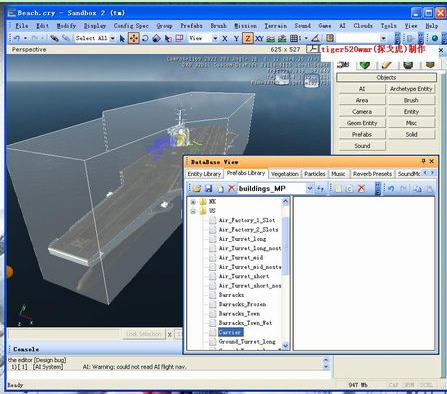Click the prefab tree vertical scrollbar
The width and height of the screenshot is (447, 394).
(285, 273)
